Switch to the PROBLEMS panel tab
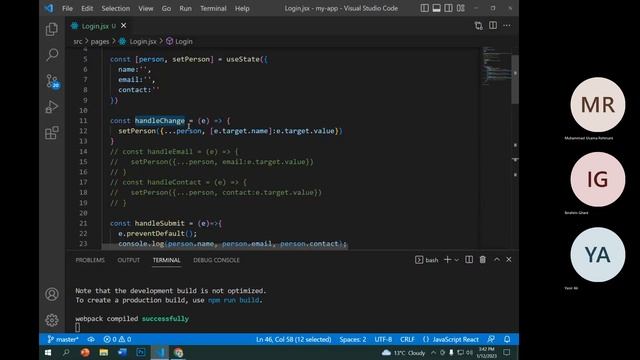Viewport: 640px width, 360px height. pyautogui.click(x=90, y=260)
